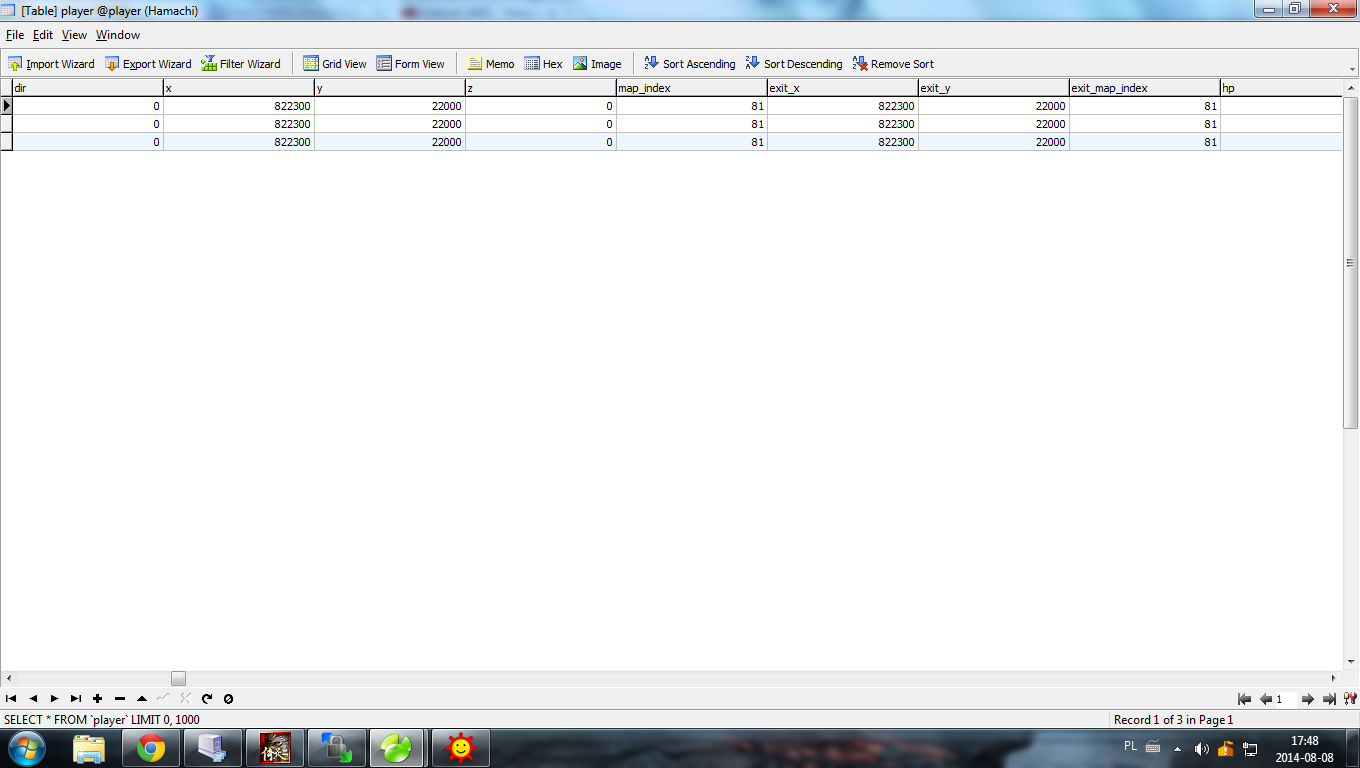This screenshot has height=768, width=1360.
Task: Open Windows Explorer from taskbar
Action: tap(89, 748)
